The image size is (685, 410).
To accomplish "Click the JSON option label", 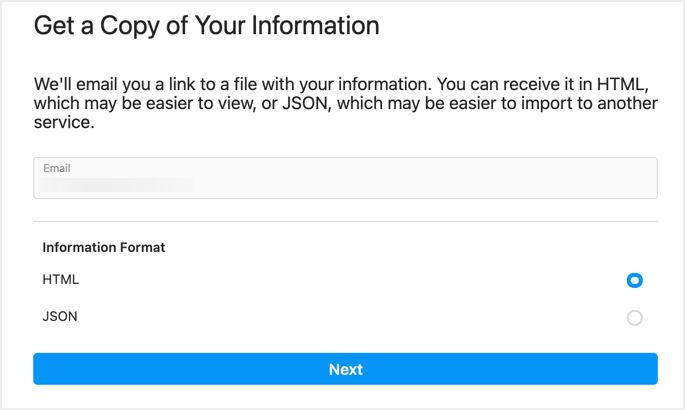I will tap(60, 317).
